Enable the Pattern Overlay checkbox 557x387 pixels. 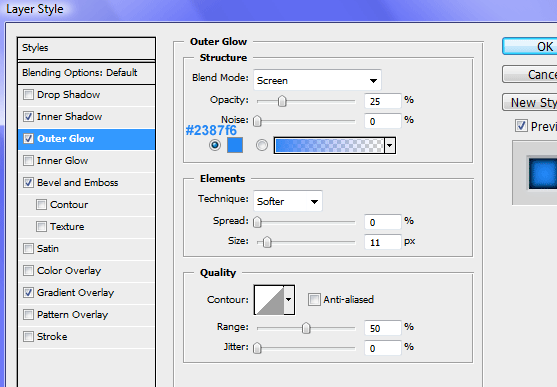pos(28,315)
